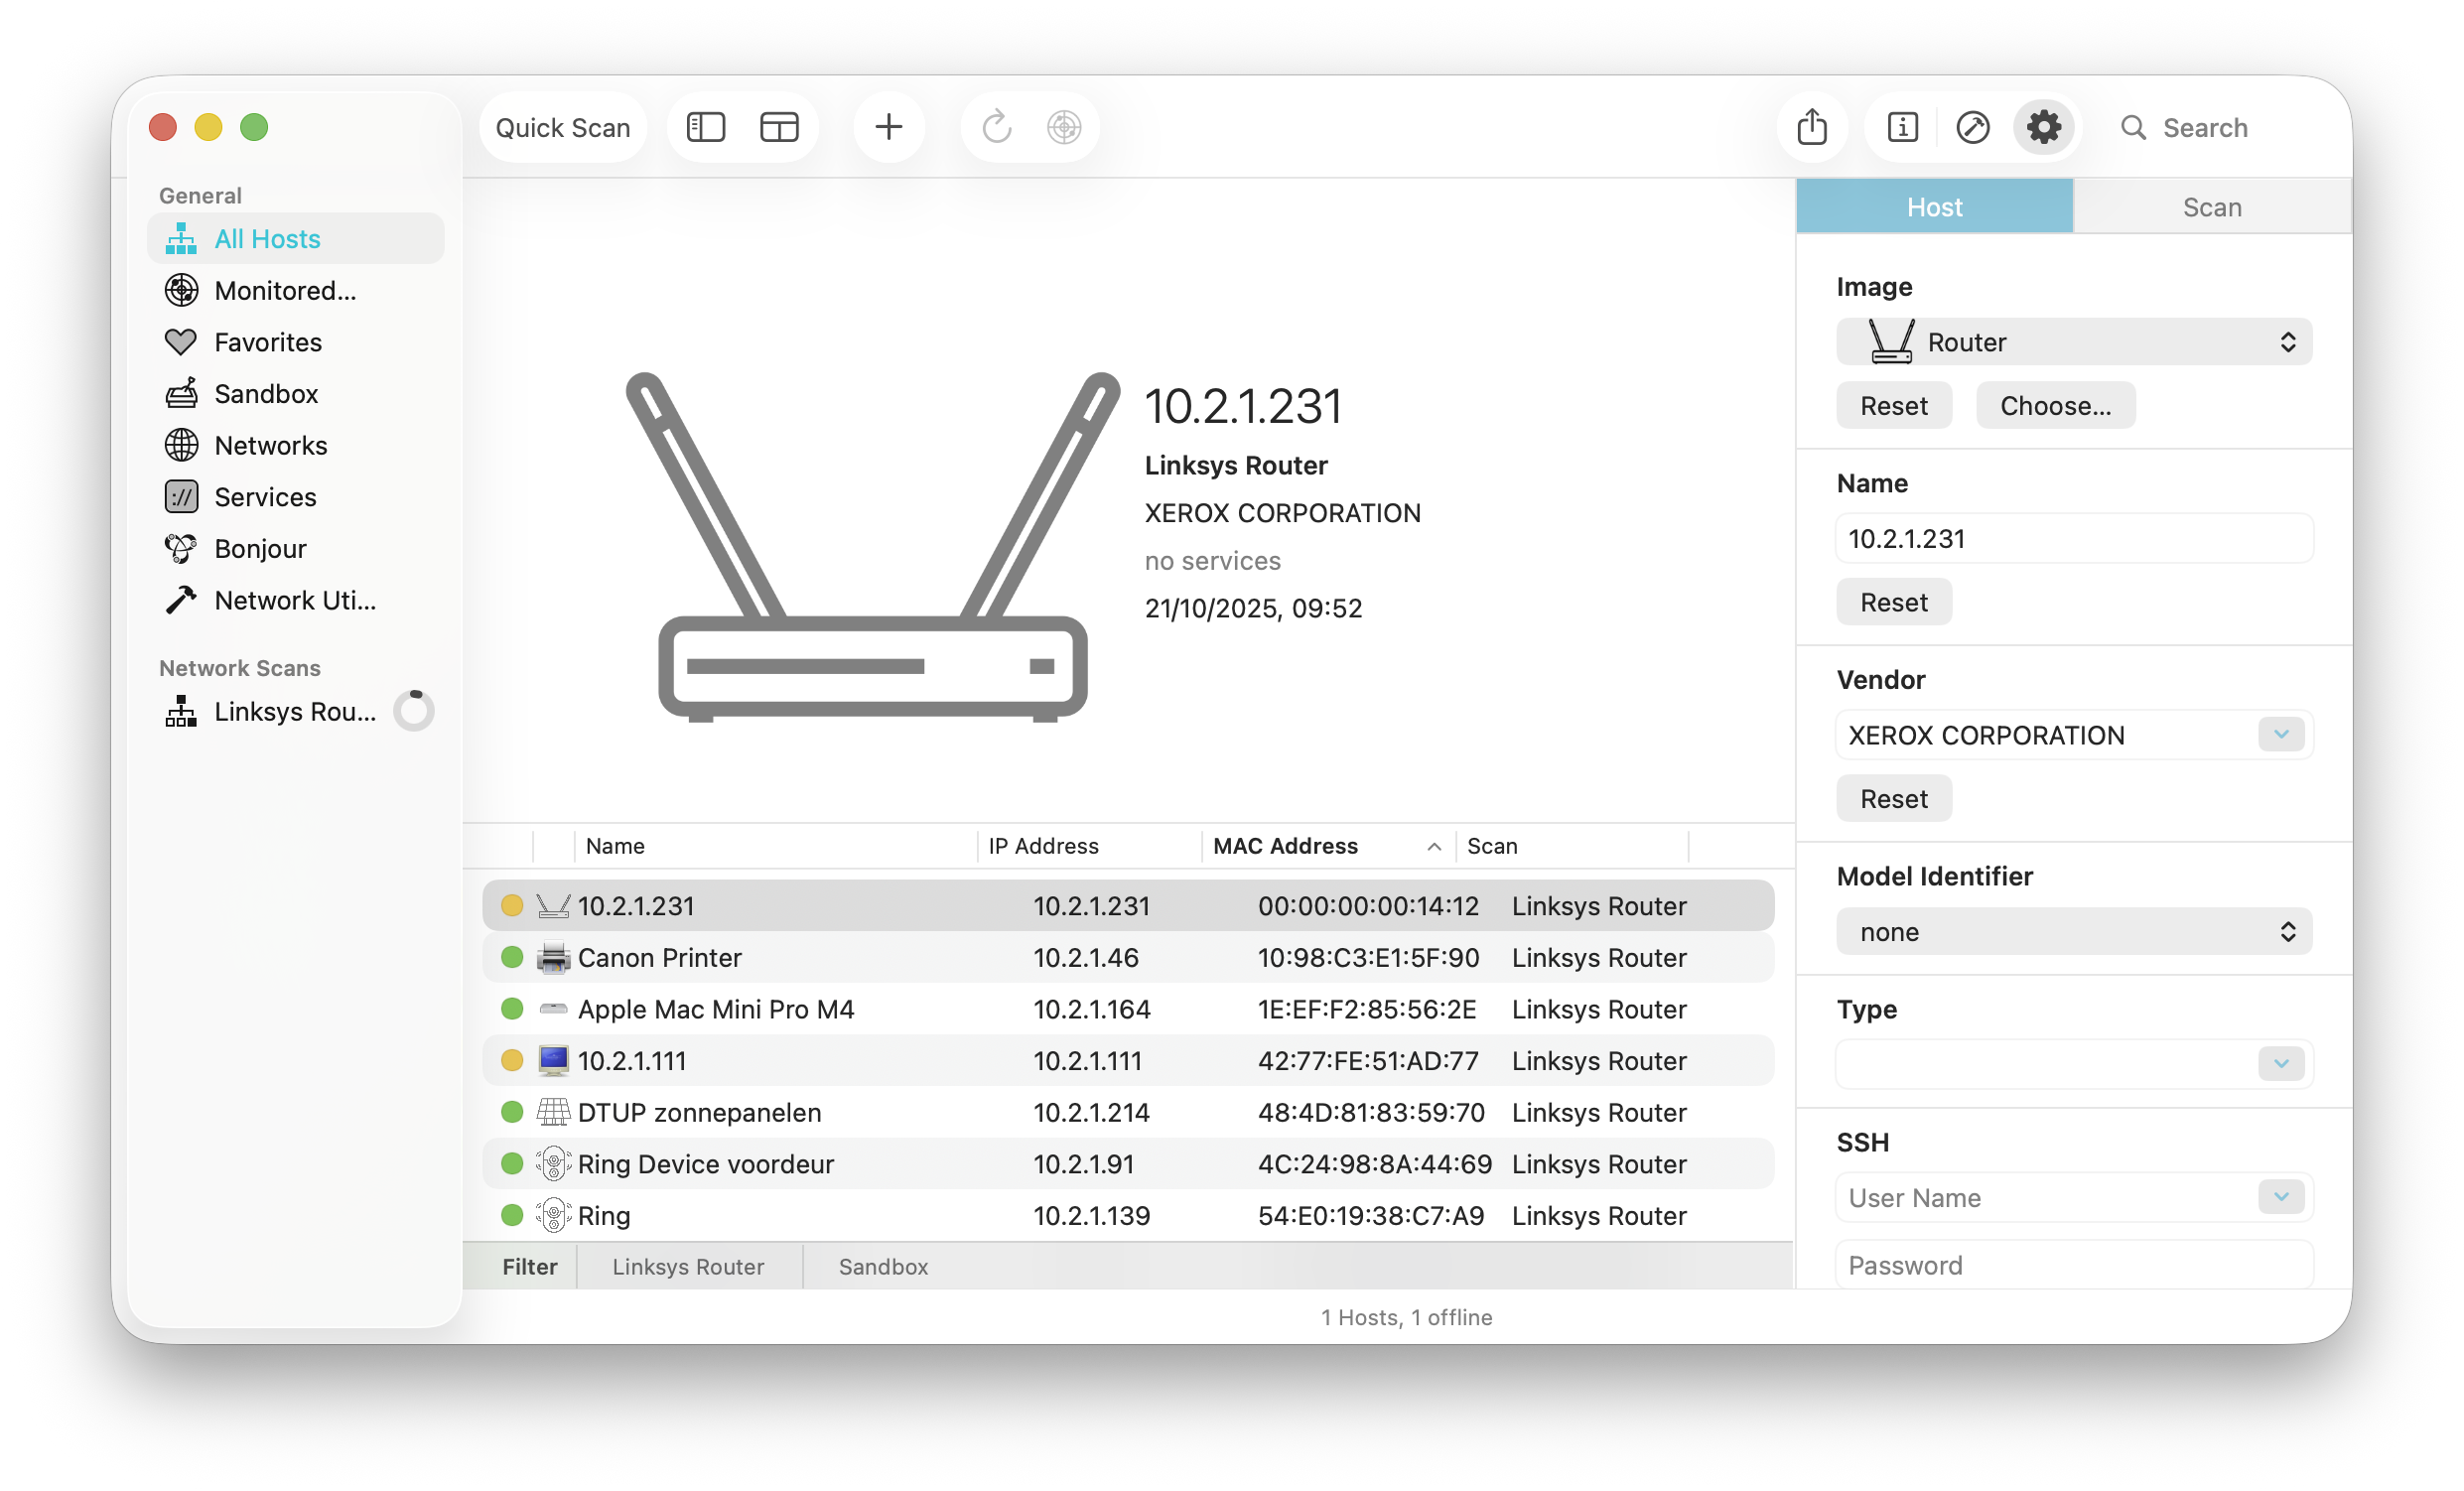The width and height of the screenshot is (2464, 1491).
Task: Click Reset under Vendor
Action: coord(1893,799)
